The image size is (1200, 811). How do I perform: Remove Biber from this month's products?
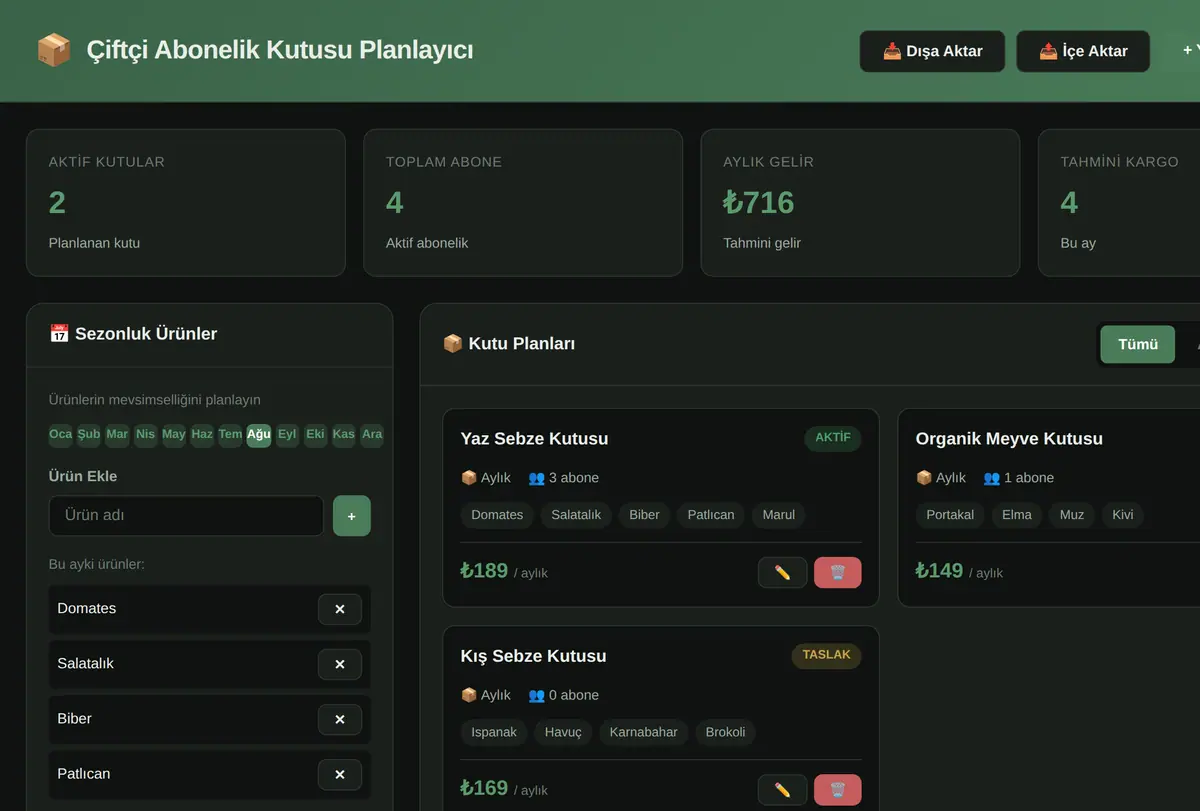[x=340, y=719]
